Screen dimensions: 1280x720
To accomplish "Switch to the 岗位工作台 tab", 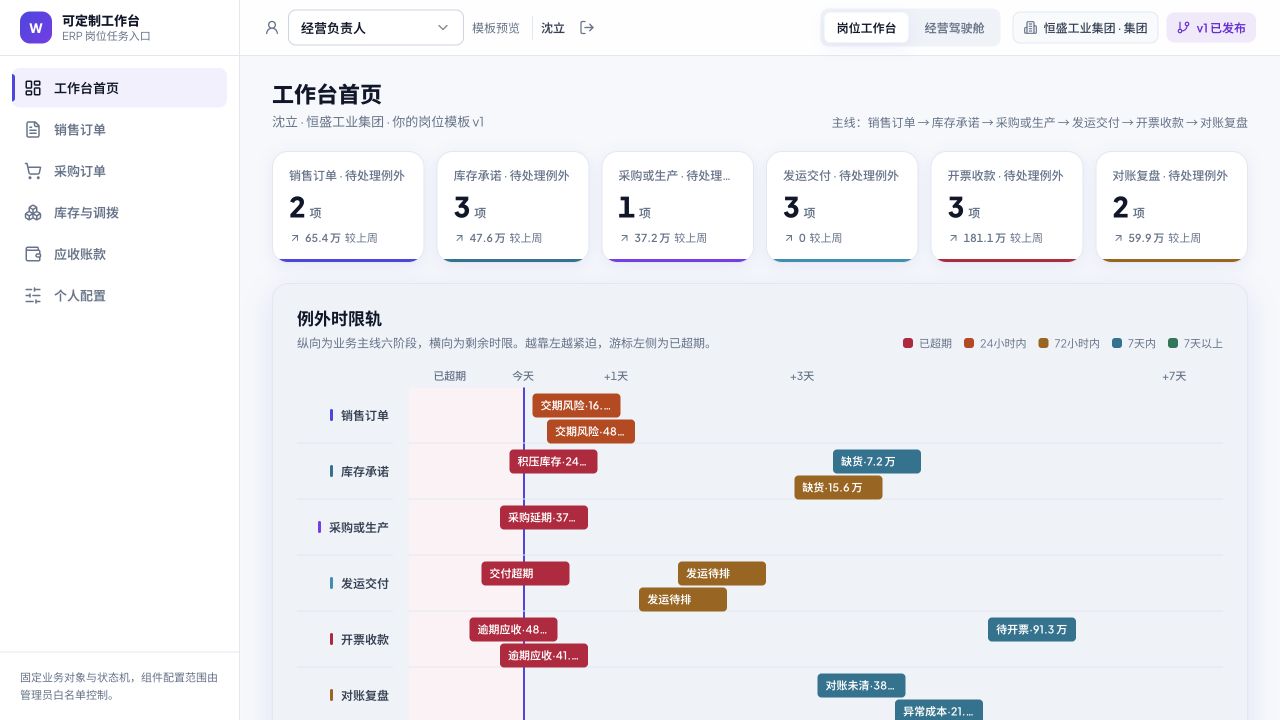I will tap(866, 28).
